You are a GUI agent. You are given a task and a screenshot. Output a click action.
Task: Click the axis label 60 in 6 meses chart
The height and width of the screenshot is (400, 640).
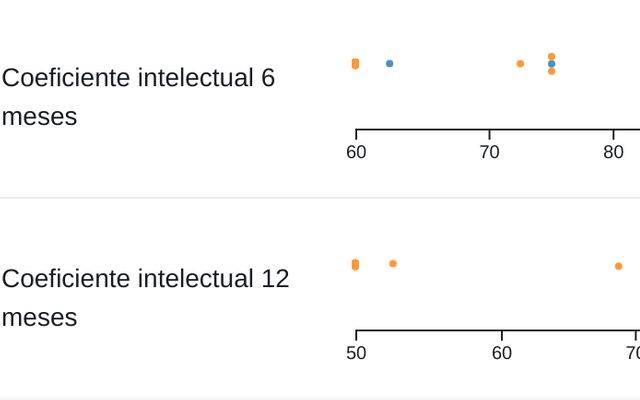(356, 152)
